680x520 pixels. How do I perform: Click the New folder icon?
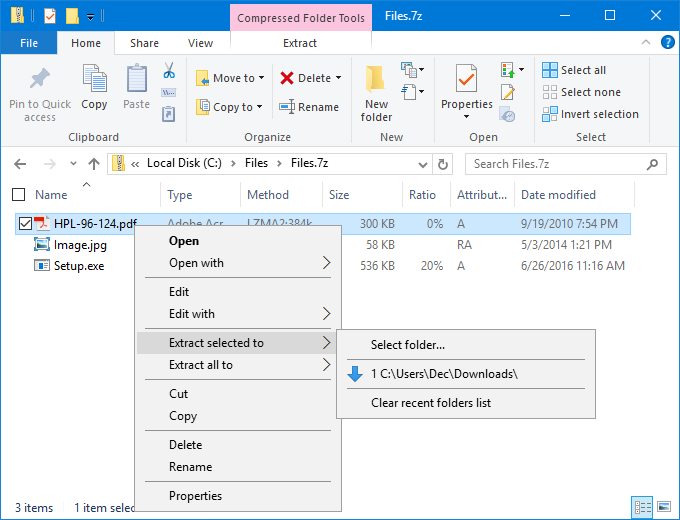coord(376,80)
